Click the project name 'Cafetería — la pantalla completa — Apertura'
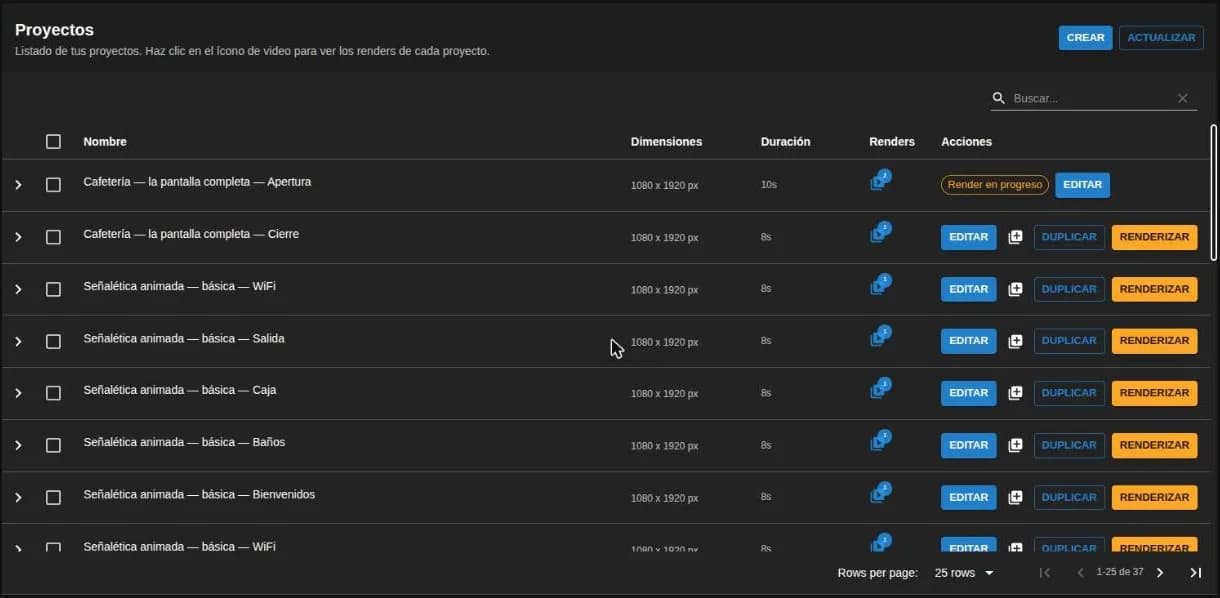The width and height of the screenshot is (1220, 598). [197, 182]
